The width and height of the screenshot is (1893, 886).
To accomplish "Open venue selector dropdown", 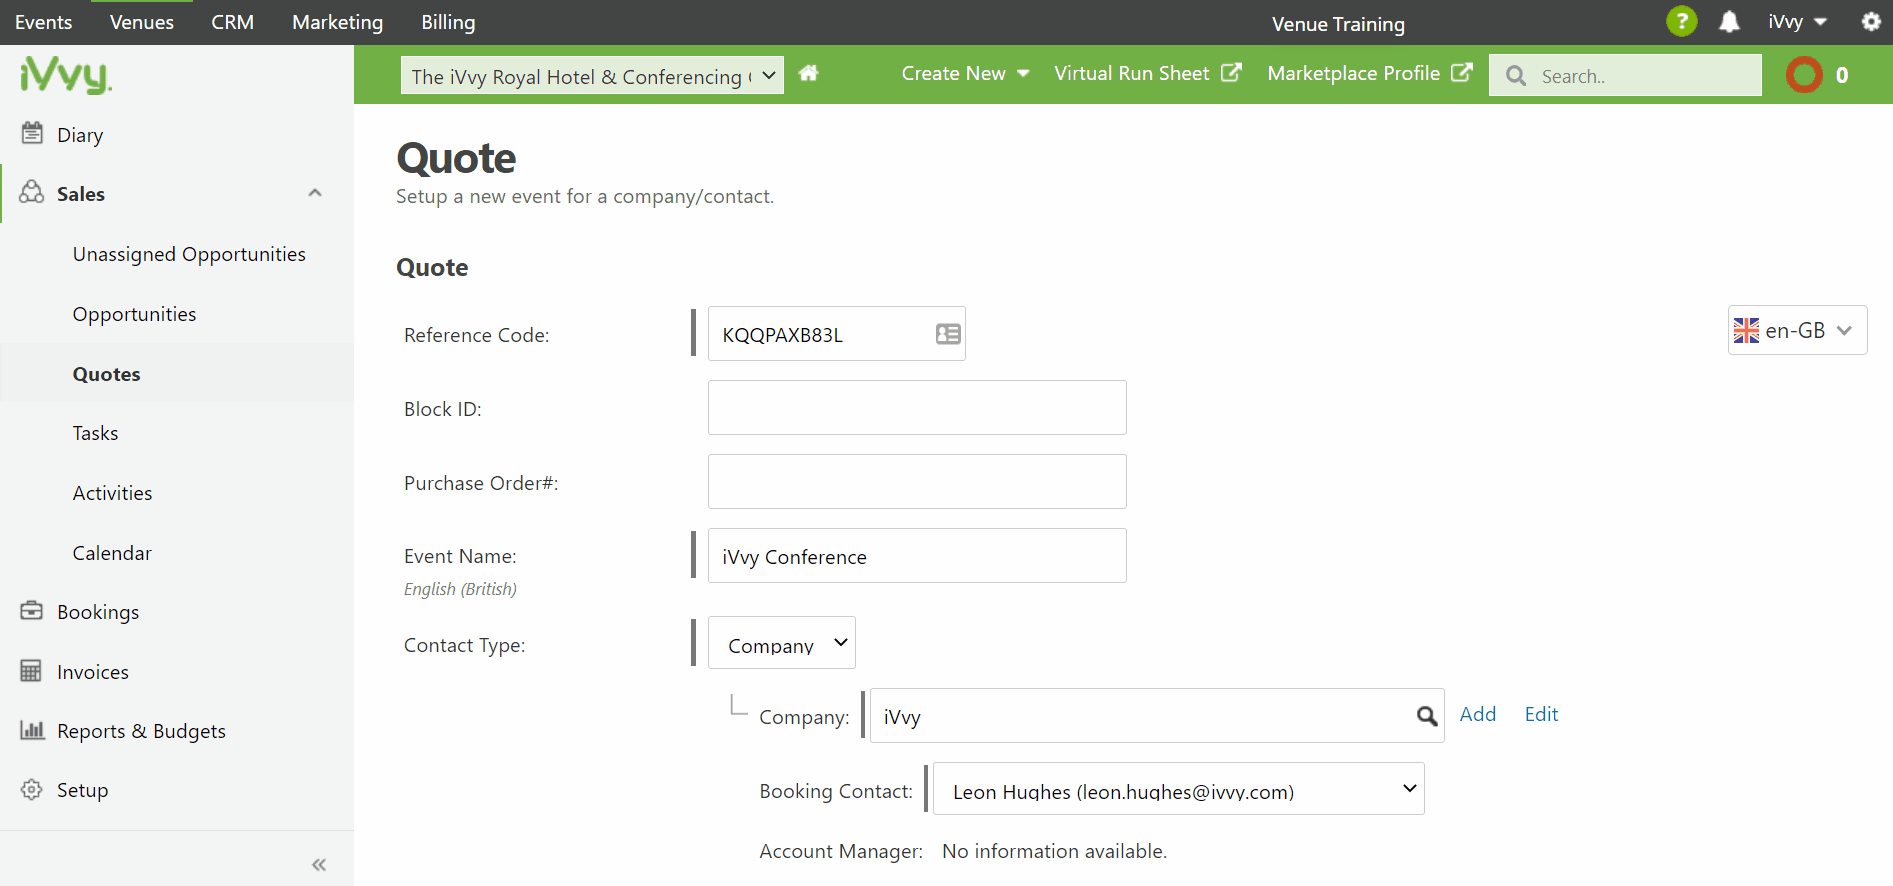I will click(592, 75).
